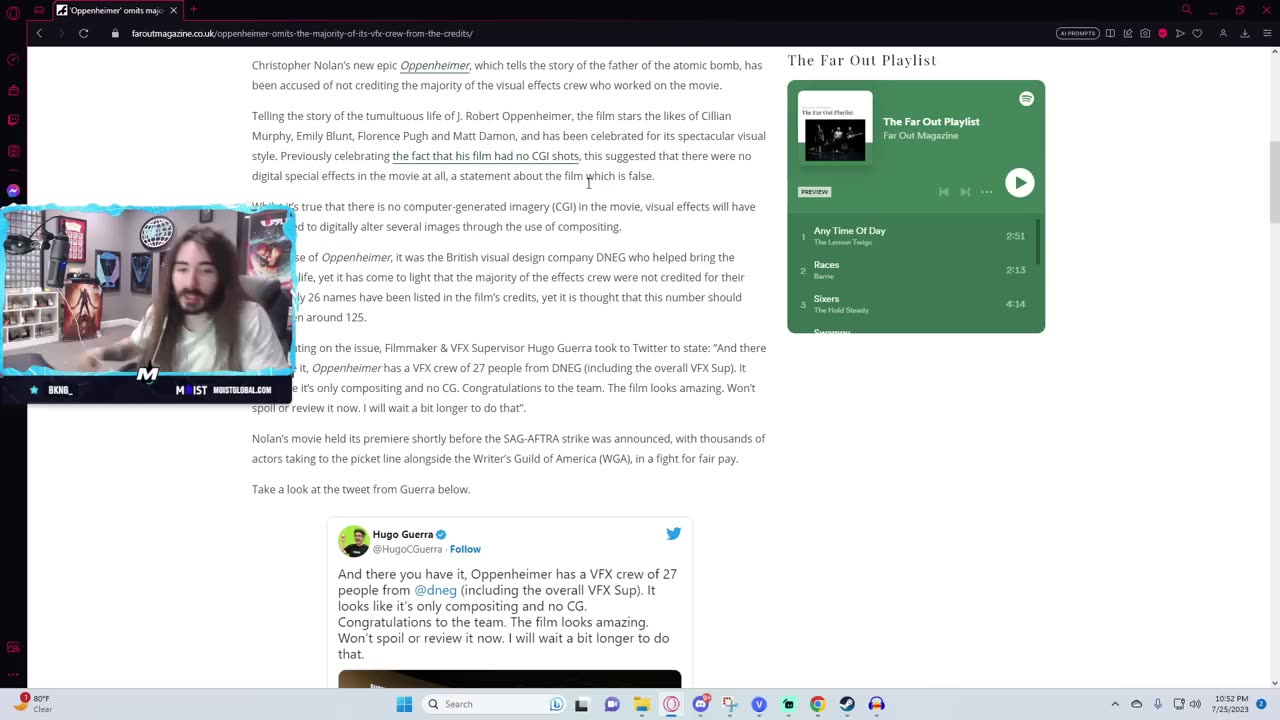Open Discord from the taskbar
Screen dimensions: 1280x720
tap(701, 704)
